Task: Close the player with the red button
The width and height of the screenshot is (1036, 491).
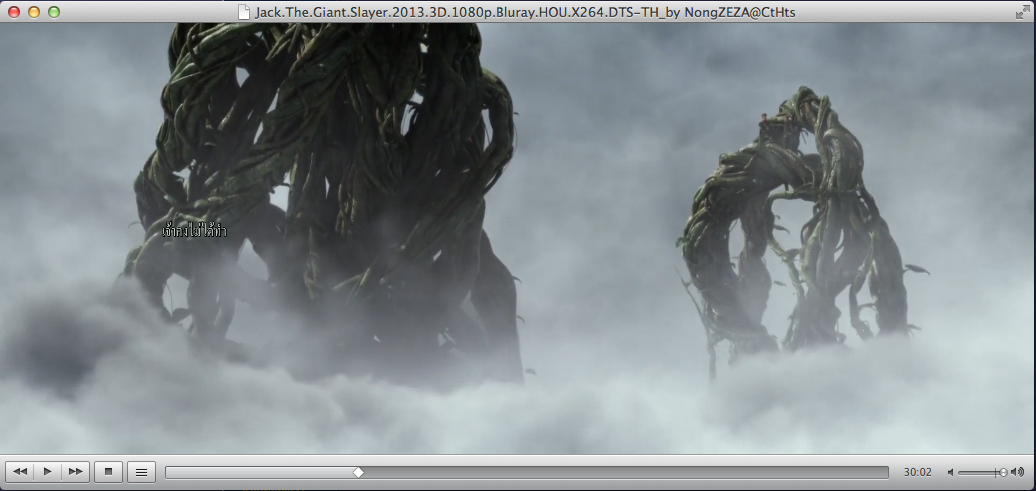Action: [13, 12]
